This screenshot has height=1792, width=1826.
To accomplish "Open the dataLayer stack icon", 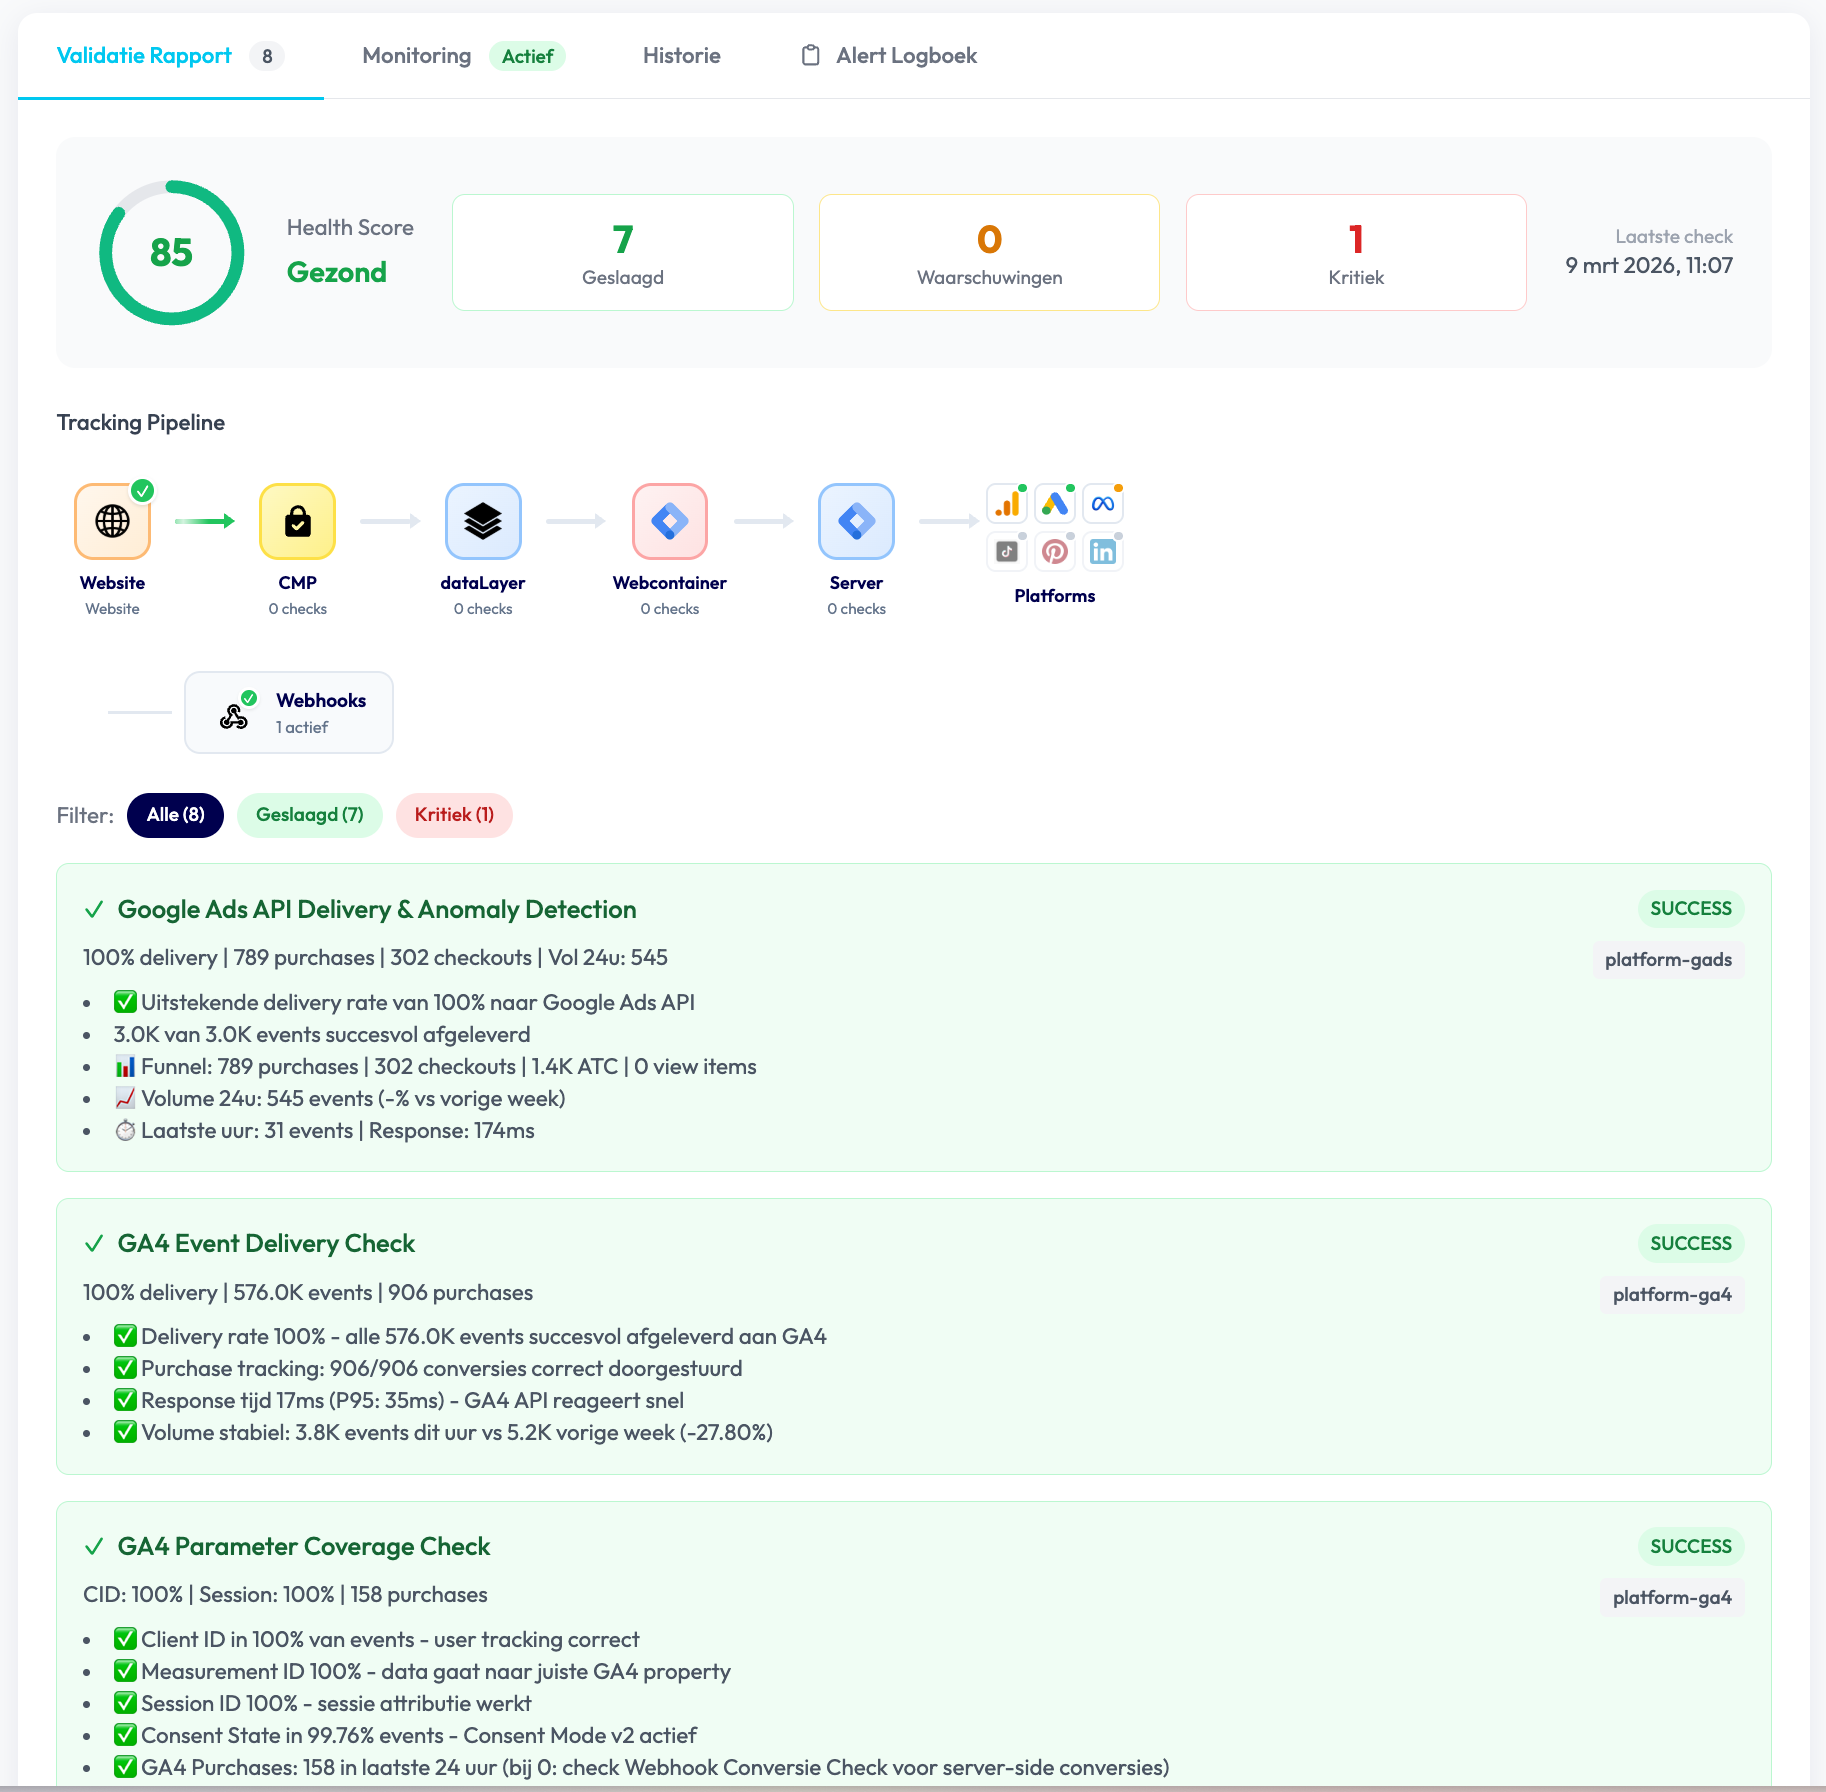I will point(483,521).
